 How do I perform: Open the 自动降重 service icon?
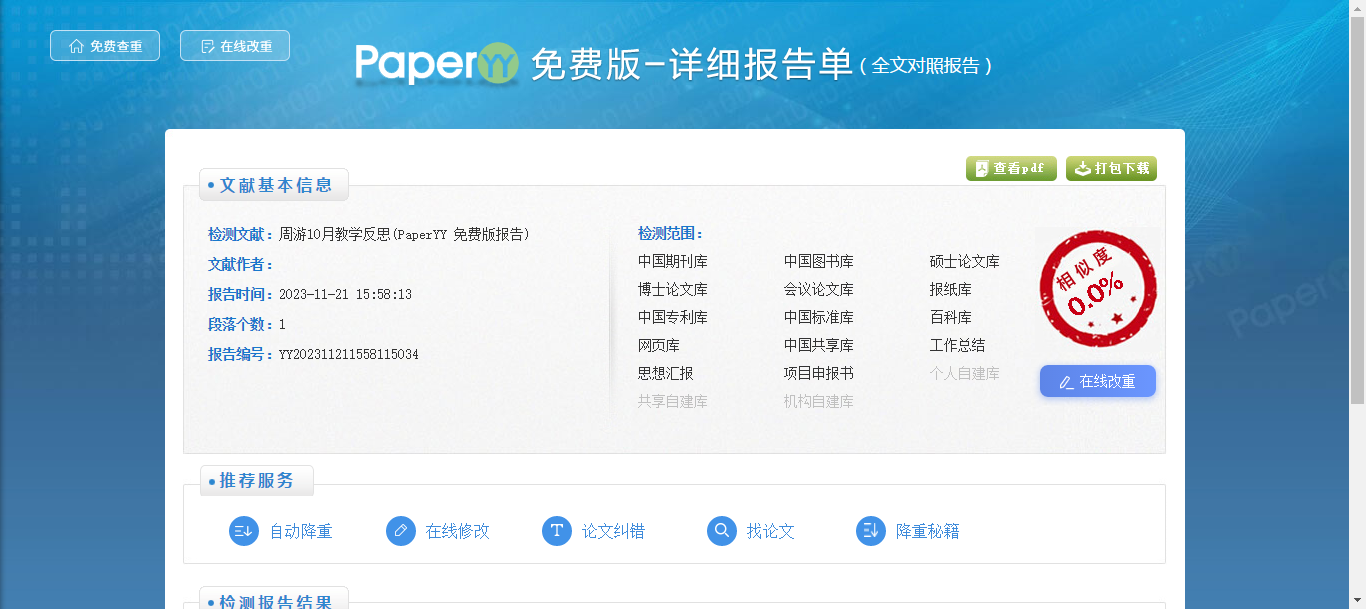[x=244, y=531]
